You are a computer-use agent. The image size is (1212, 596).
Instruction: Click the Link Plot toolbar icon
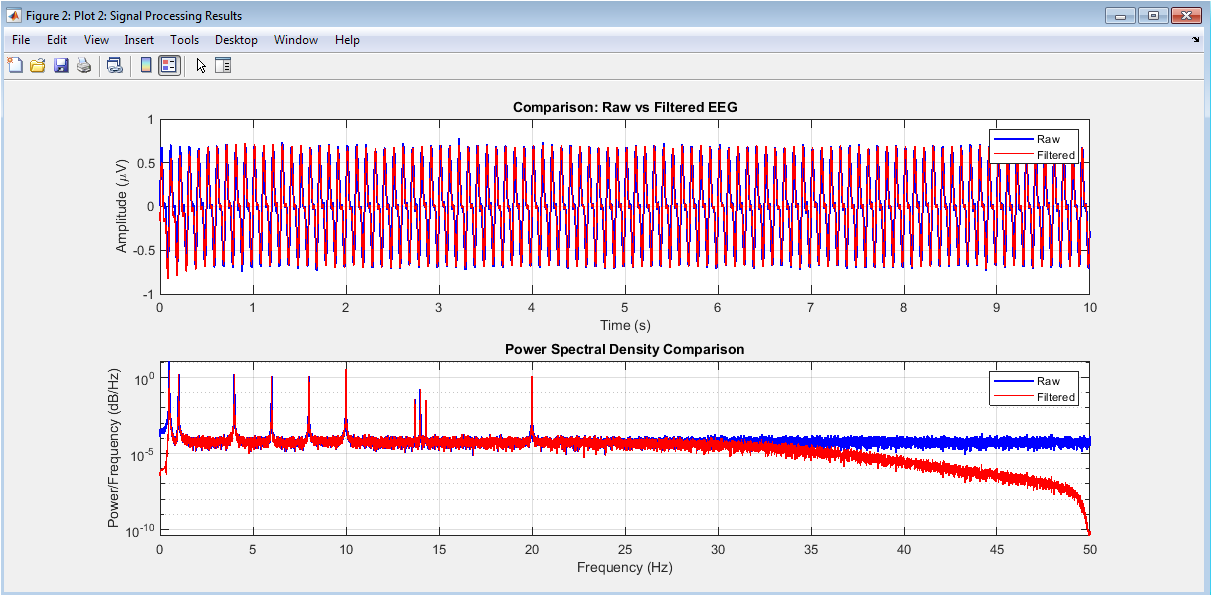(115, 66)
